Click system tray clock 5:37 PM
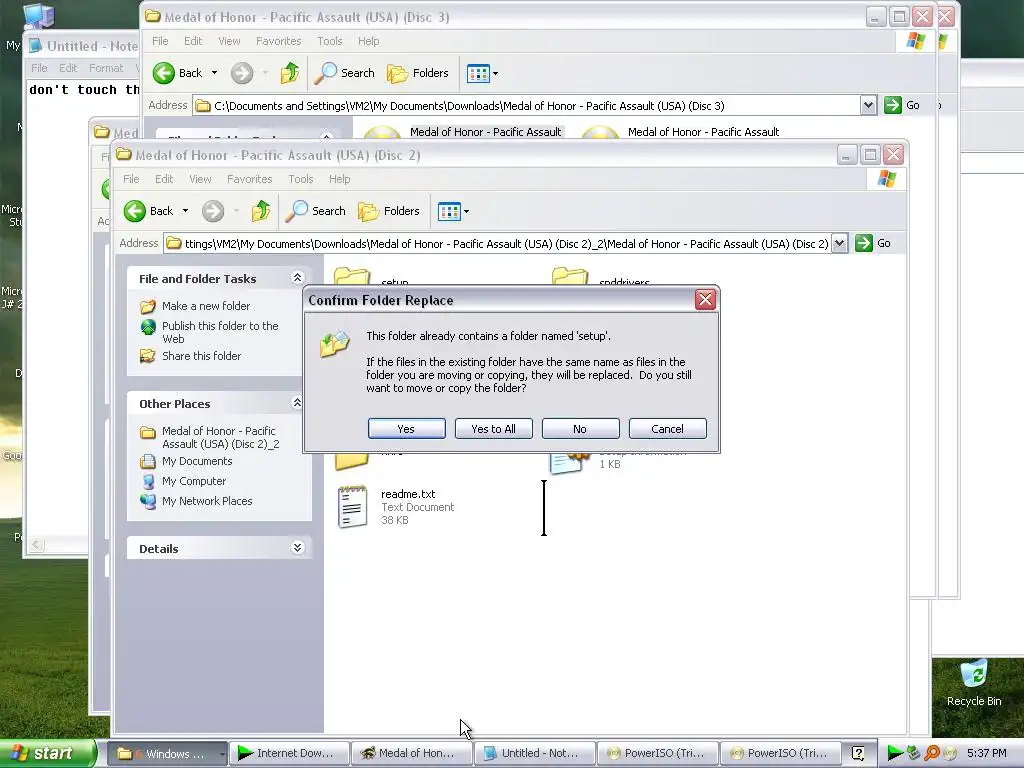The width and height of the screenshot is (1024, 768). pyautogui.click(x=987, y=753)
